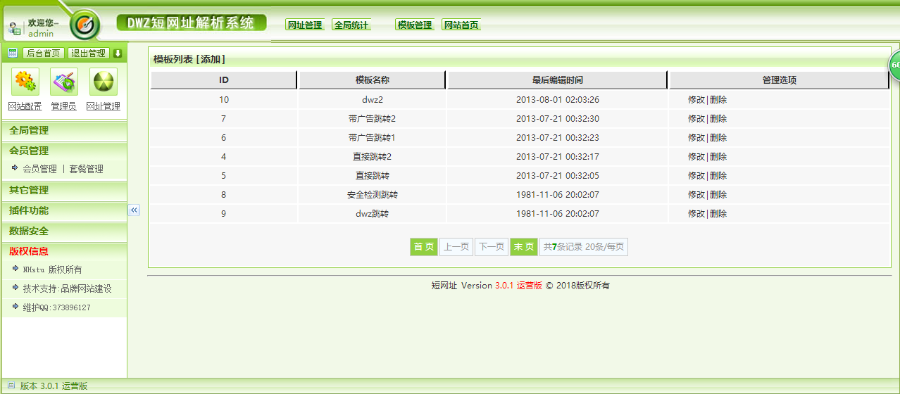Click 修改 for 直接跳转 (ID 5)

click(x=696, y=175)
